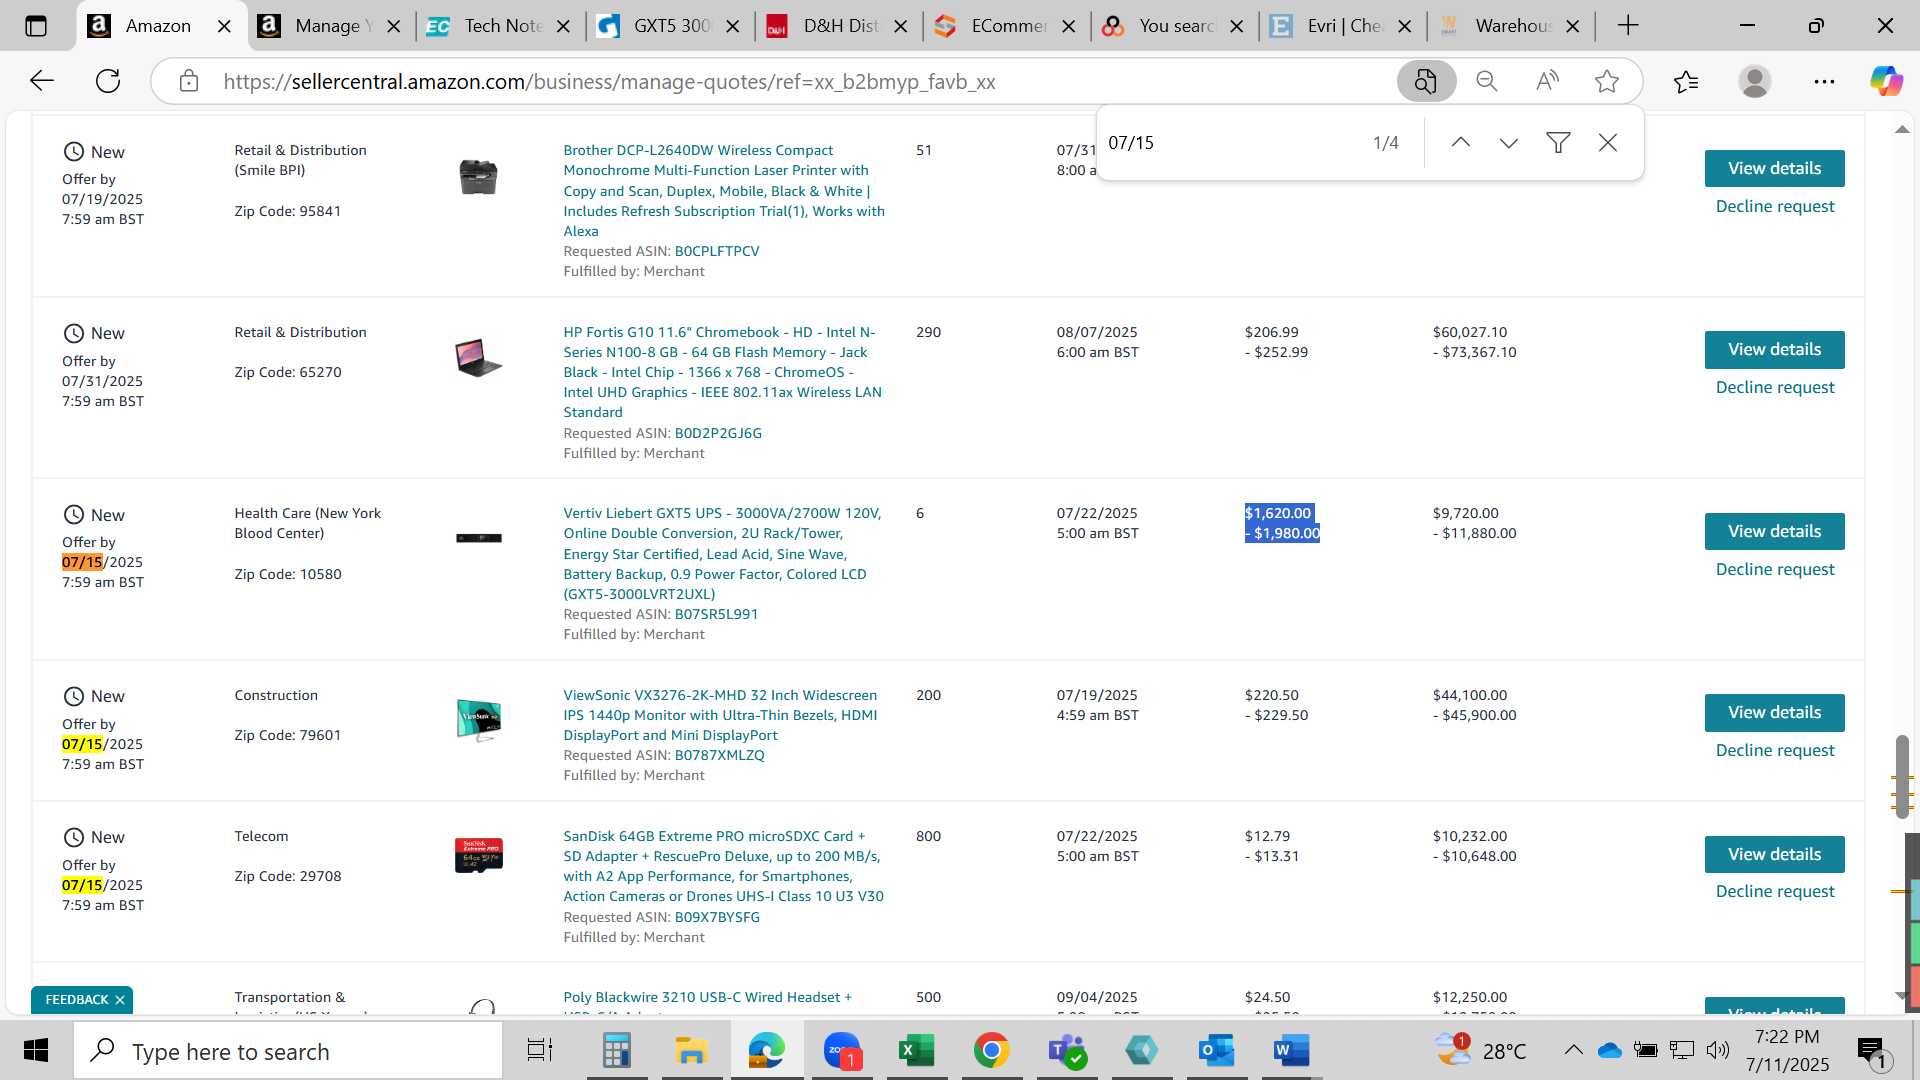Decline request for HP Fortis Chromebook
Viewport: 1920px width, 1080px height.
pos(1774,387)
